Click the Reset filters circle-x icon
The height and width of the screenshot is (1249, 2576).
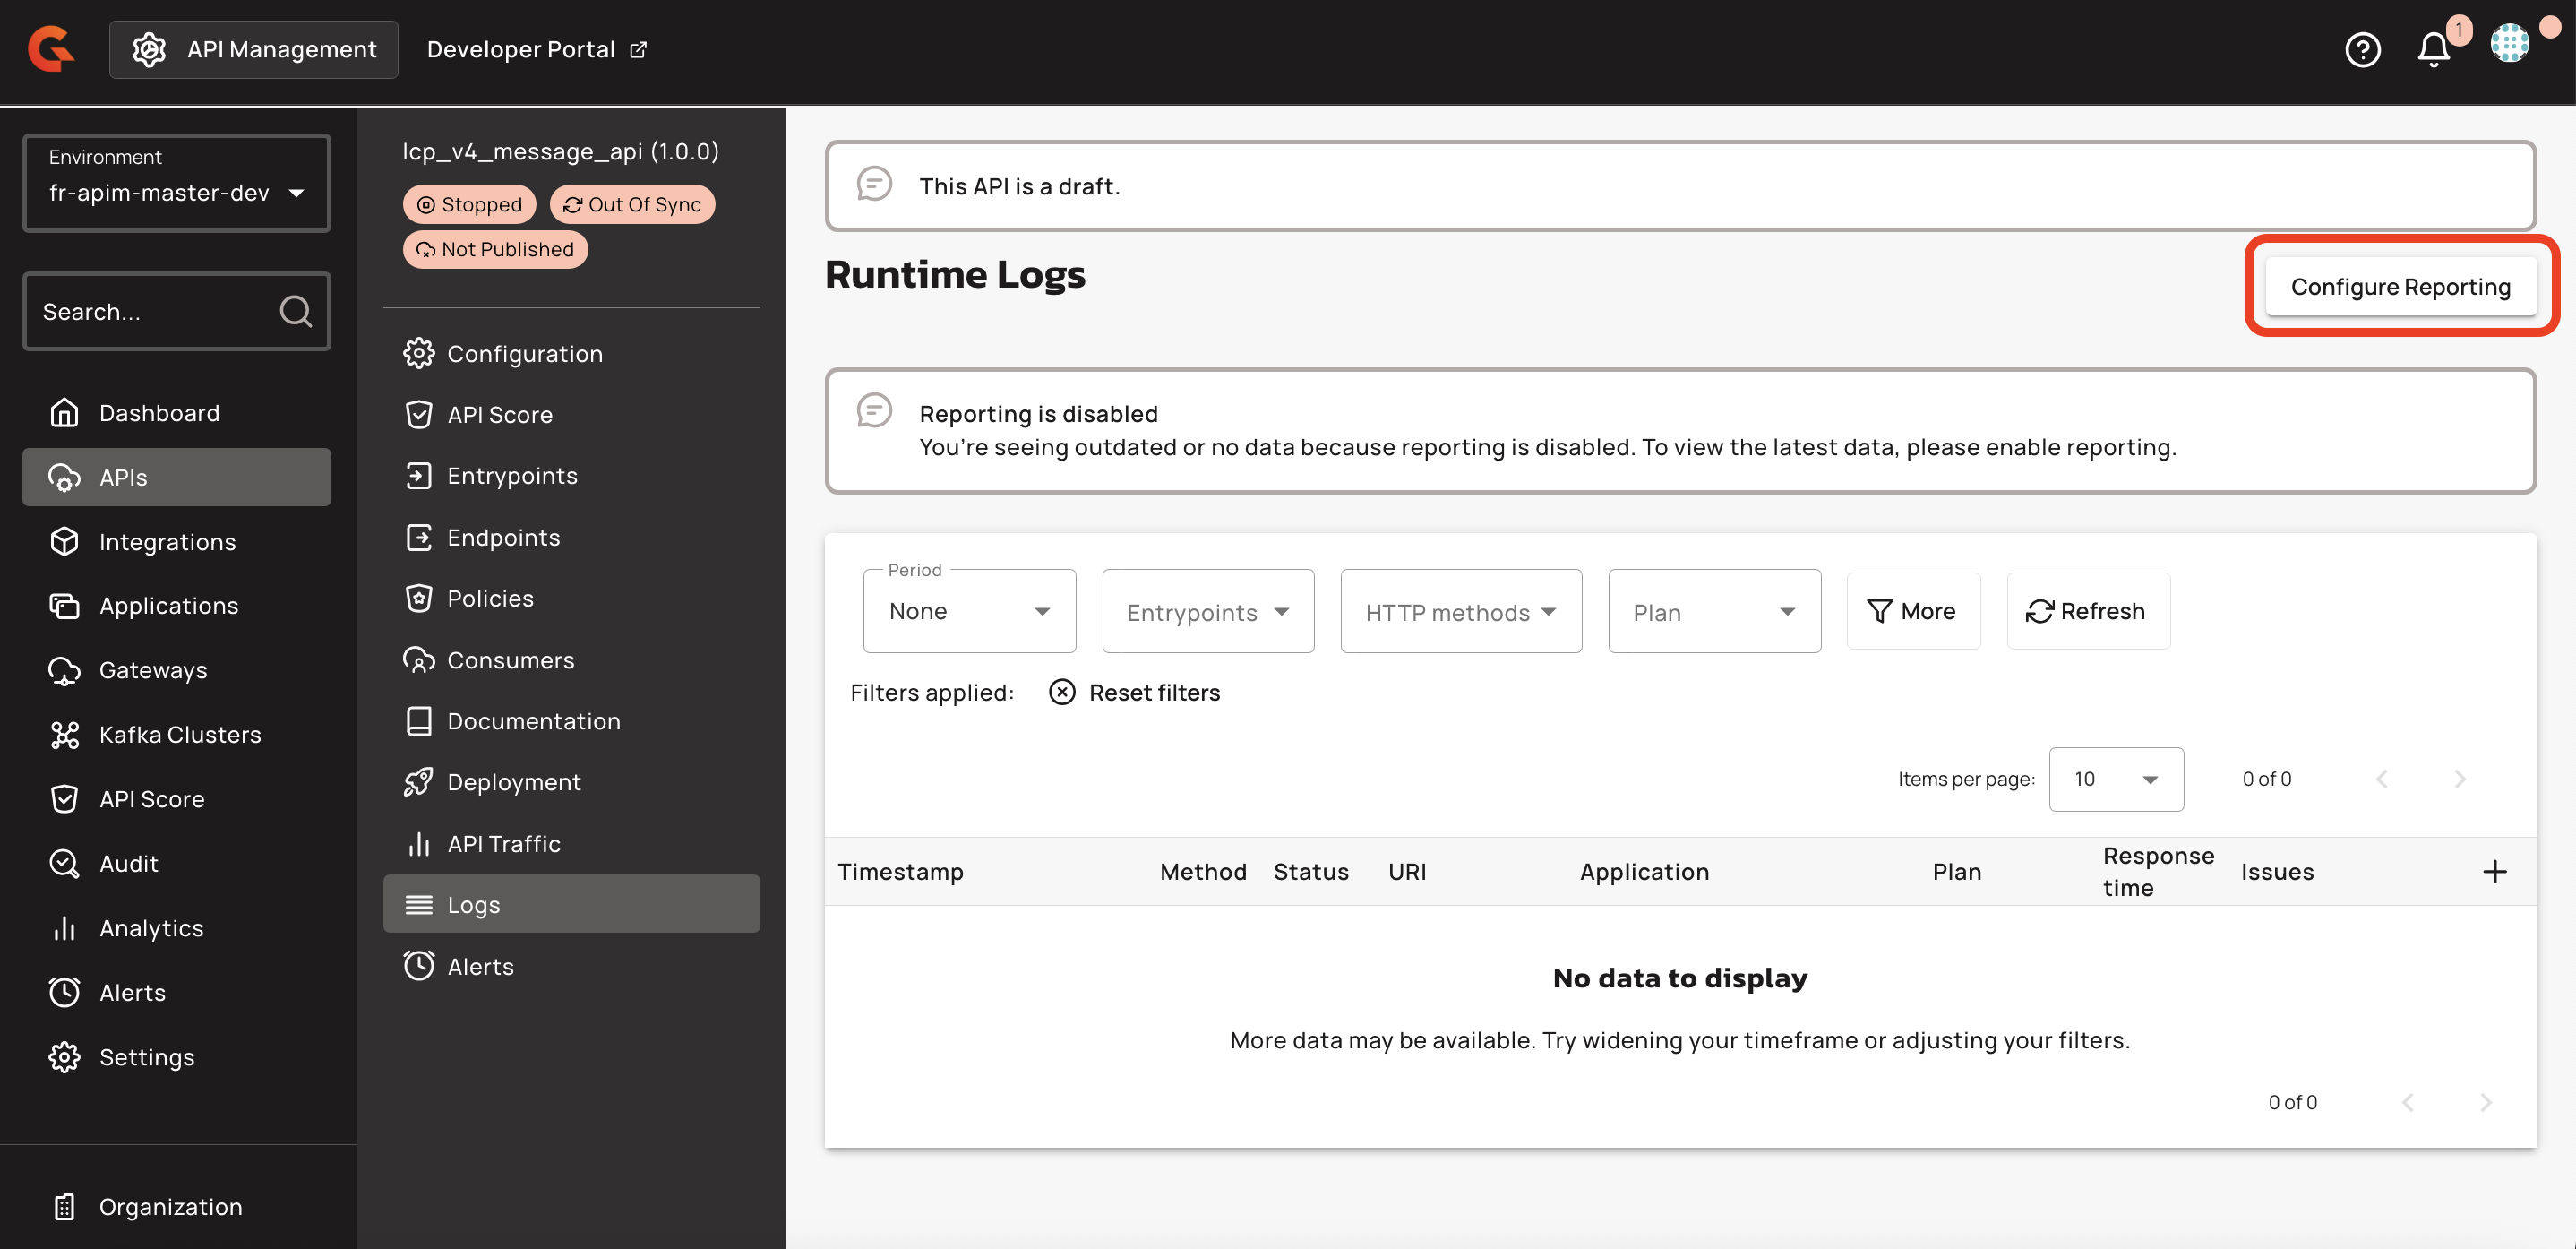[1062, 692]
